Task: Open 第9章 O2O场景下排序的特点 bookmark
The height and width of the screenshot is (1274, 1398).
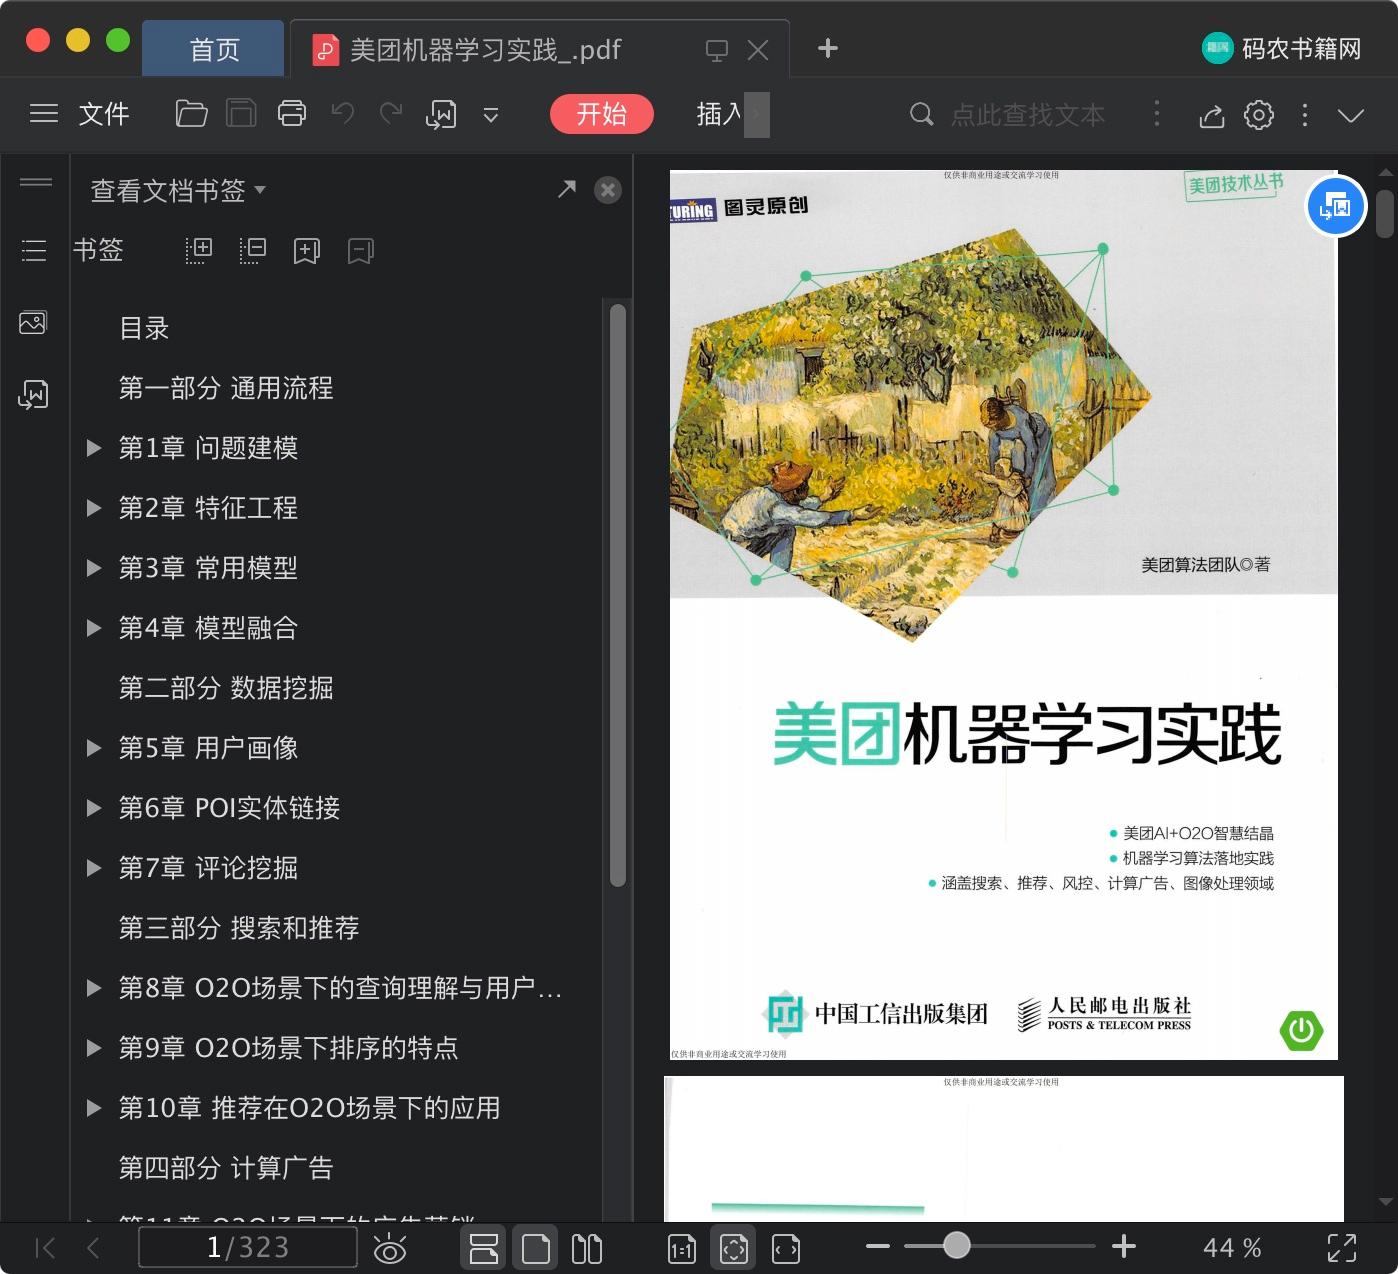Action: pyautogui.click(x=288, y=1048)
